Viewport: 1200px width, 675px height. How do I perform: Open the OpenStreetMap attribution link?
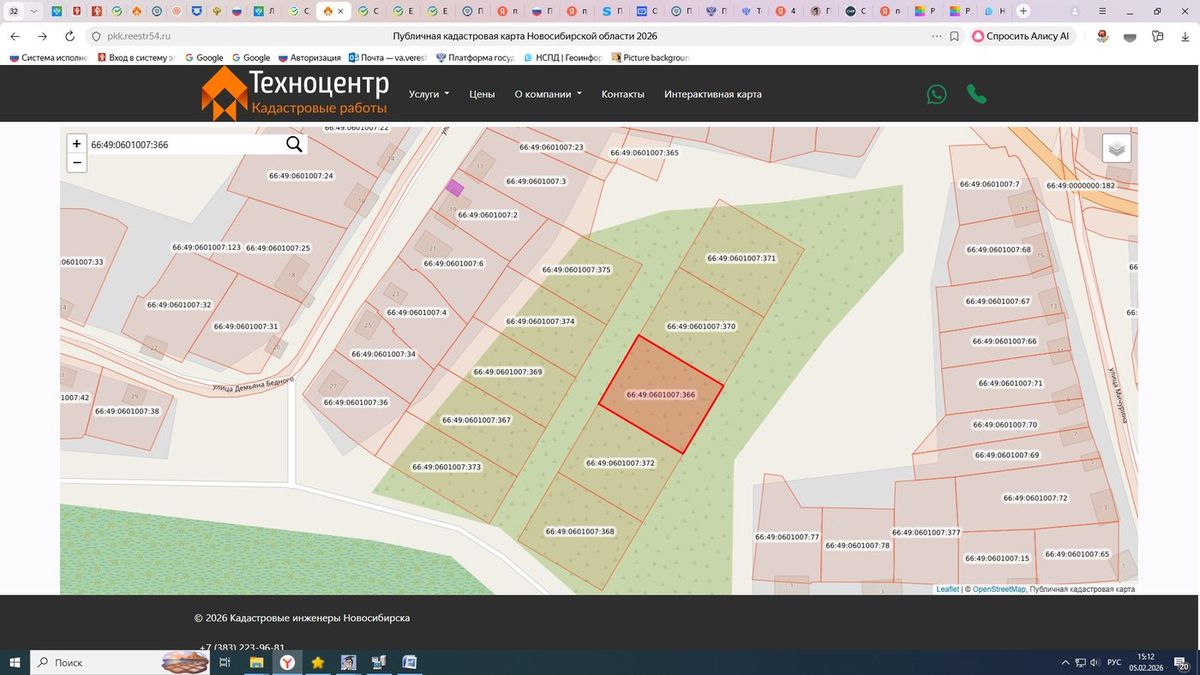click(x=999, y=589)
